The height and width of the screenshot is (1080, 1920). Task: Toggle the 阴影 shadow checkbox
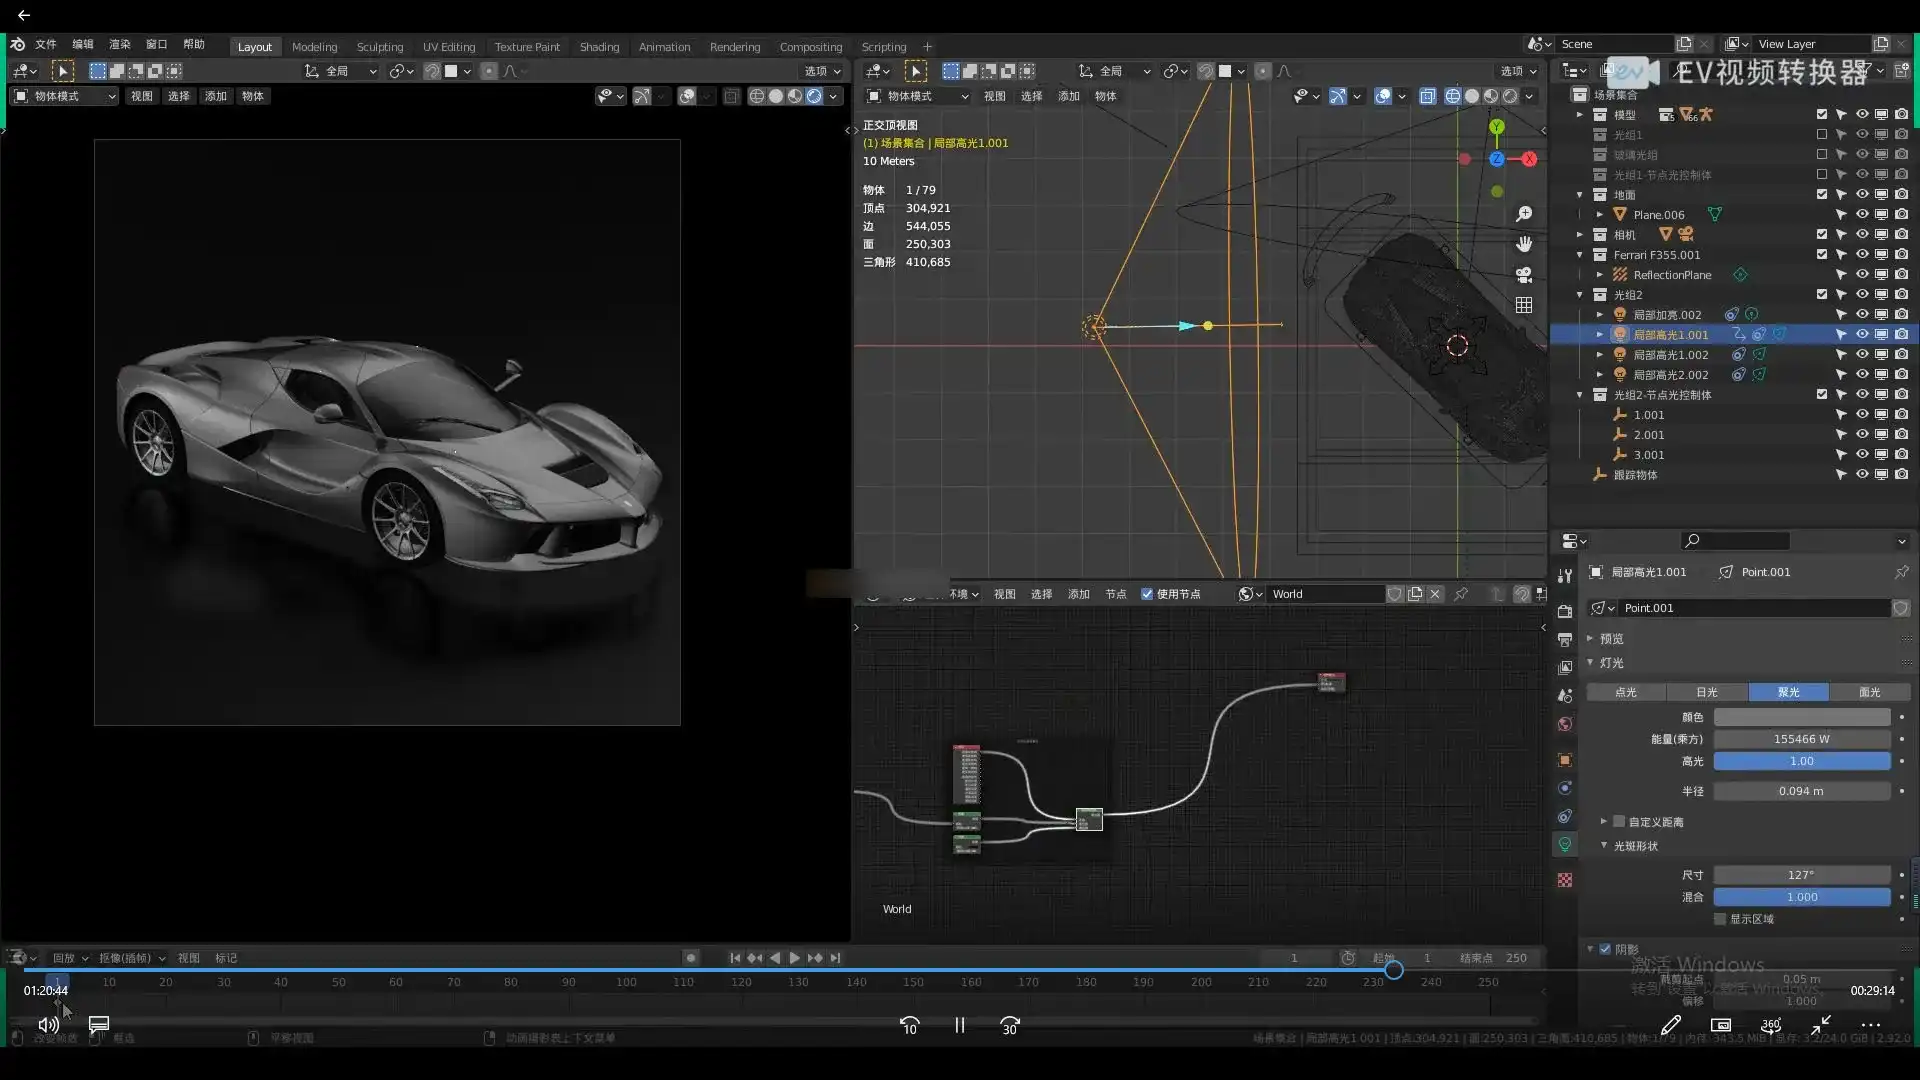coord(1606,949)
